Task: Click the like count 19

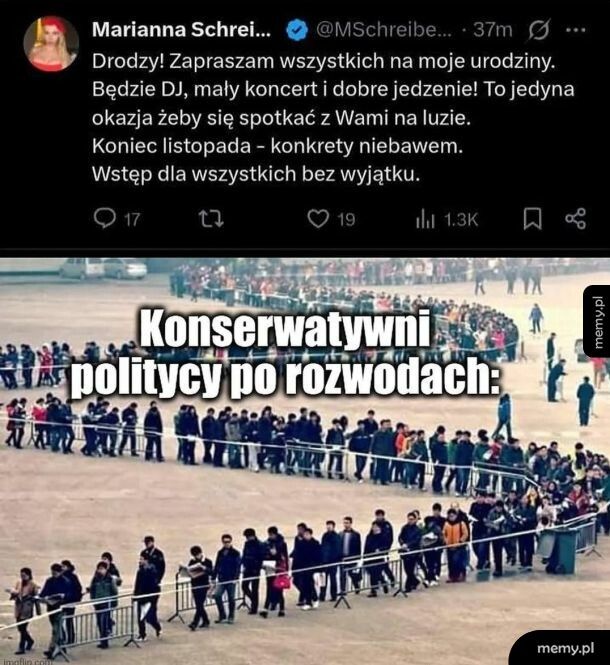Action: (346, 220)
